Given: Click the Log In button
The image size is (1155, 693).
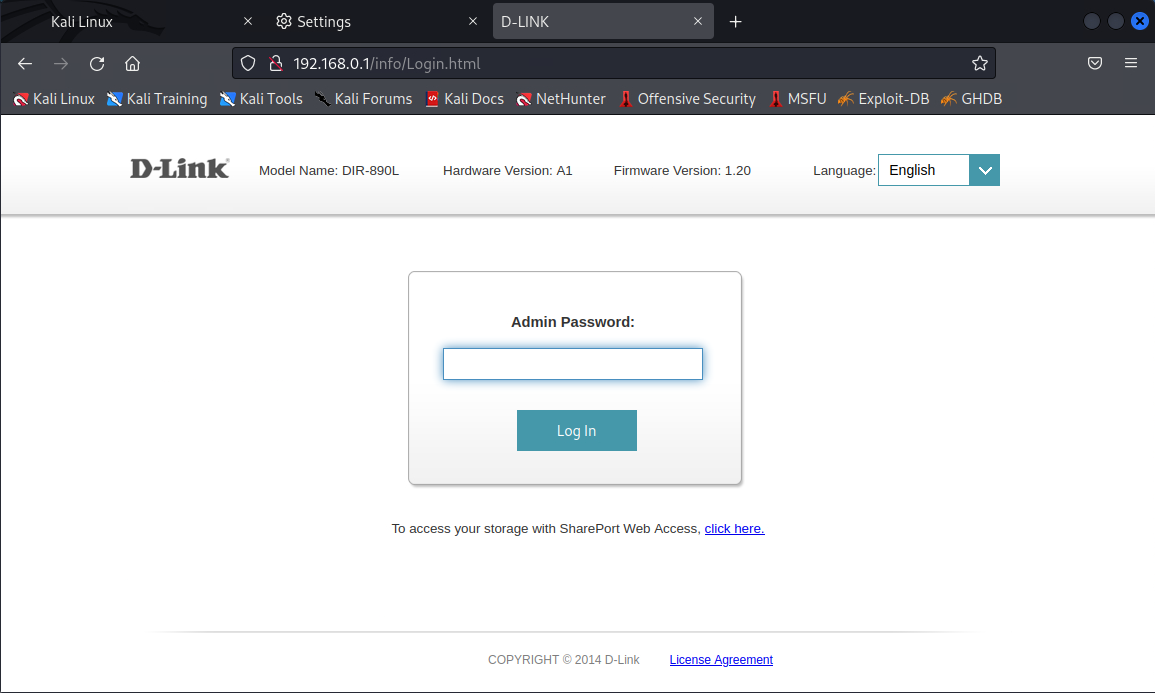Looking at the screenshot, I should point(577,431).
